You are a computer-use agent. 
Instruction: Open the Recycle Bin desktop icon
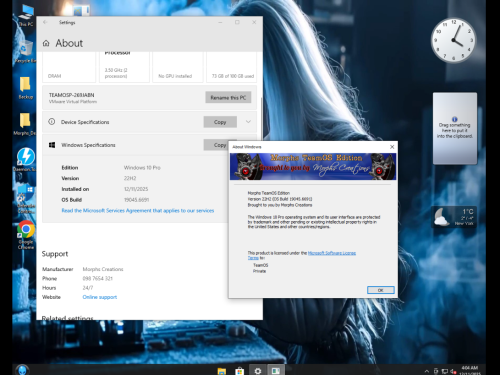click(25, 52)
